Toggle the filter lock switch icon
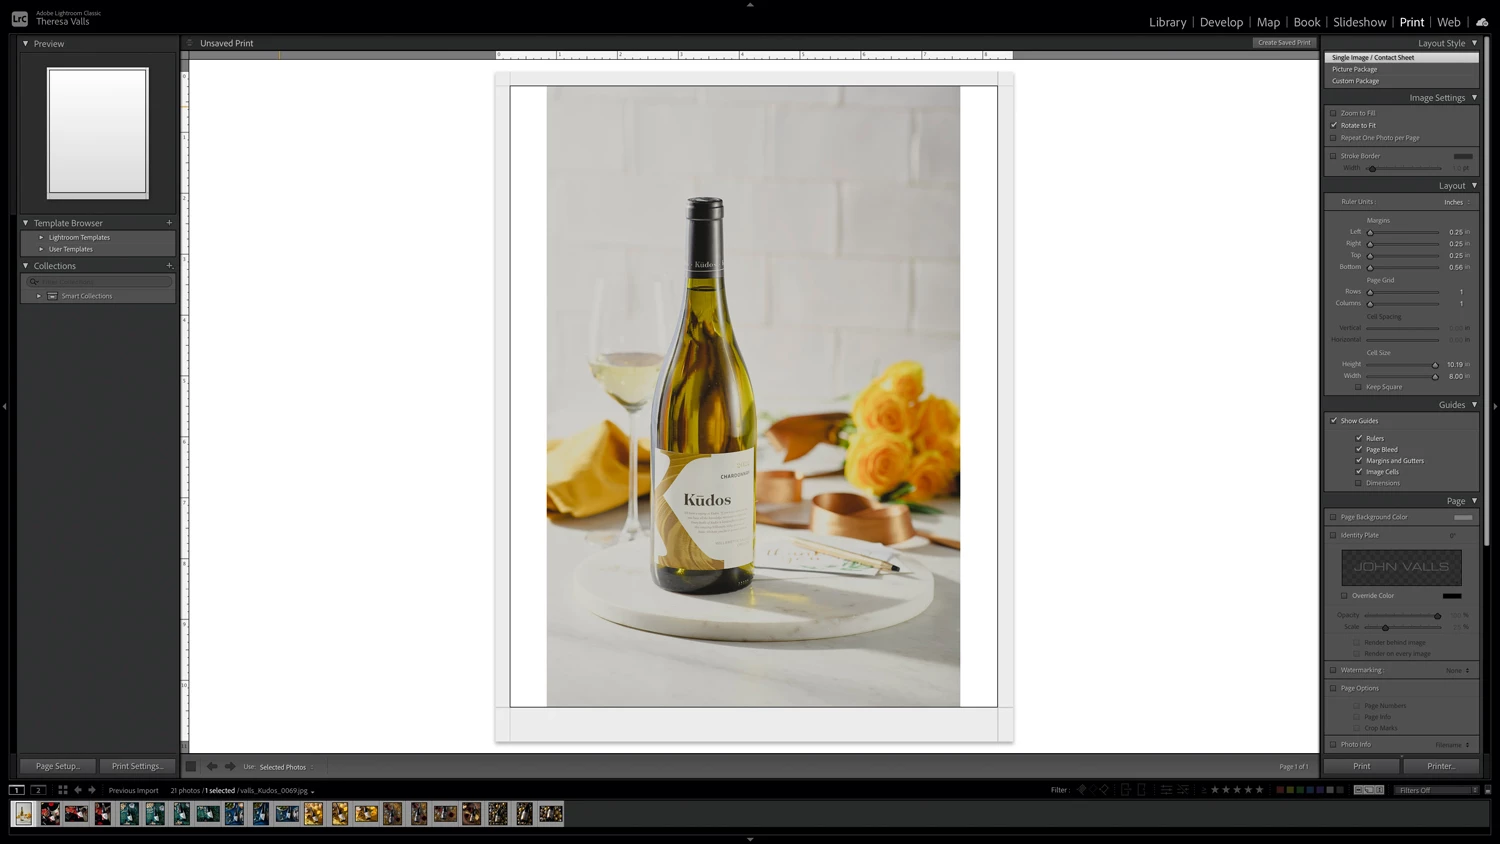Image resolution: width=1500 pixels, height=844 pixels. coord(1488,790)
